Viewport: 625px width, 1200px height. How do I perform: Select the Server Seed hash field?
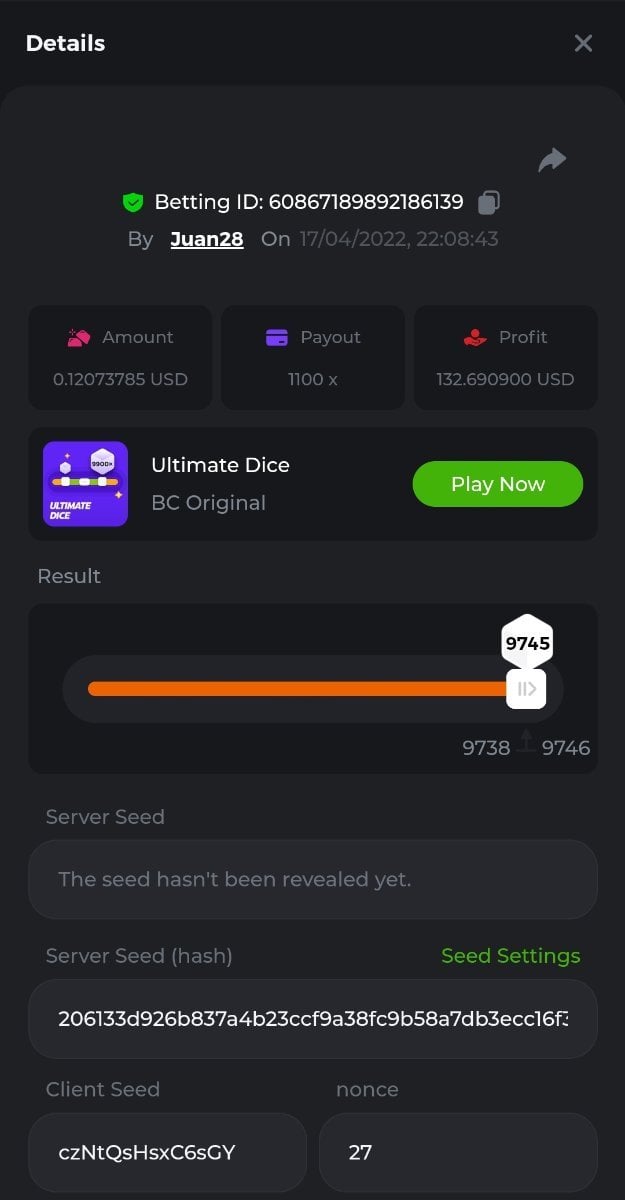(313, 1019)
